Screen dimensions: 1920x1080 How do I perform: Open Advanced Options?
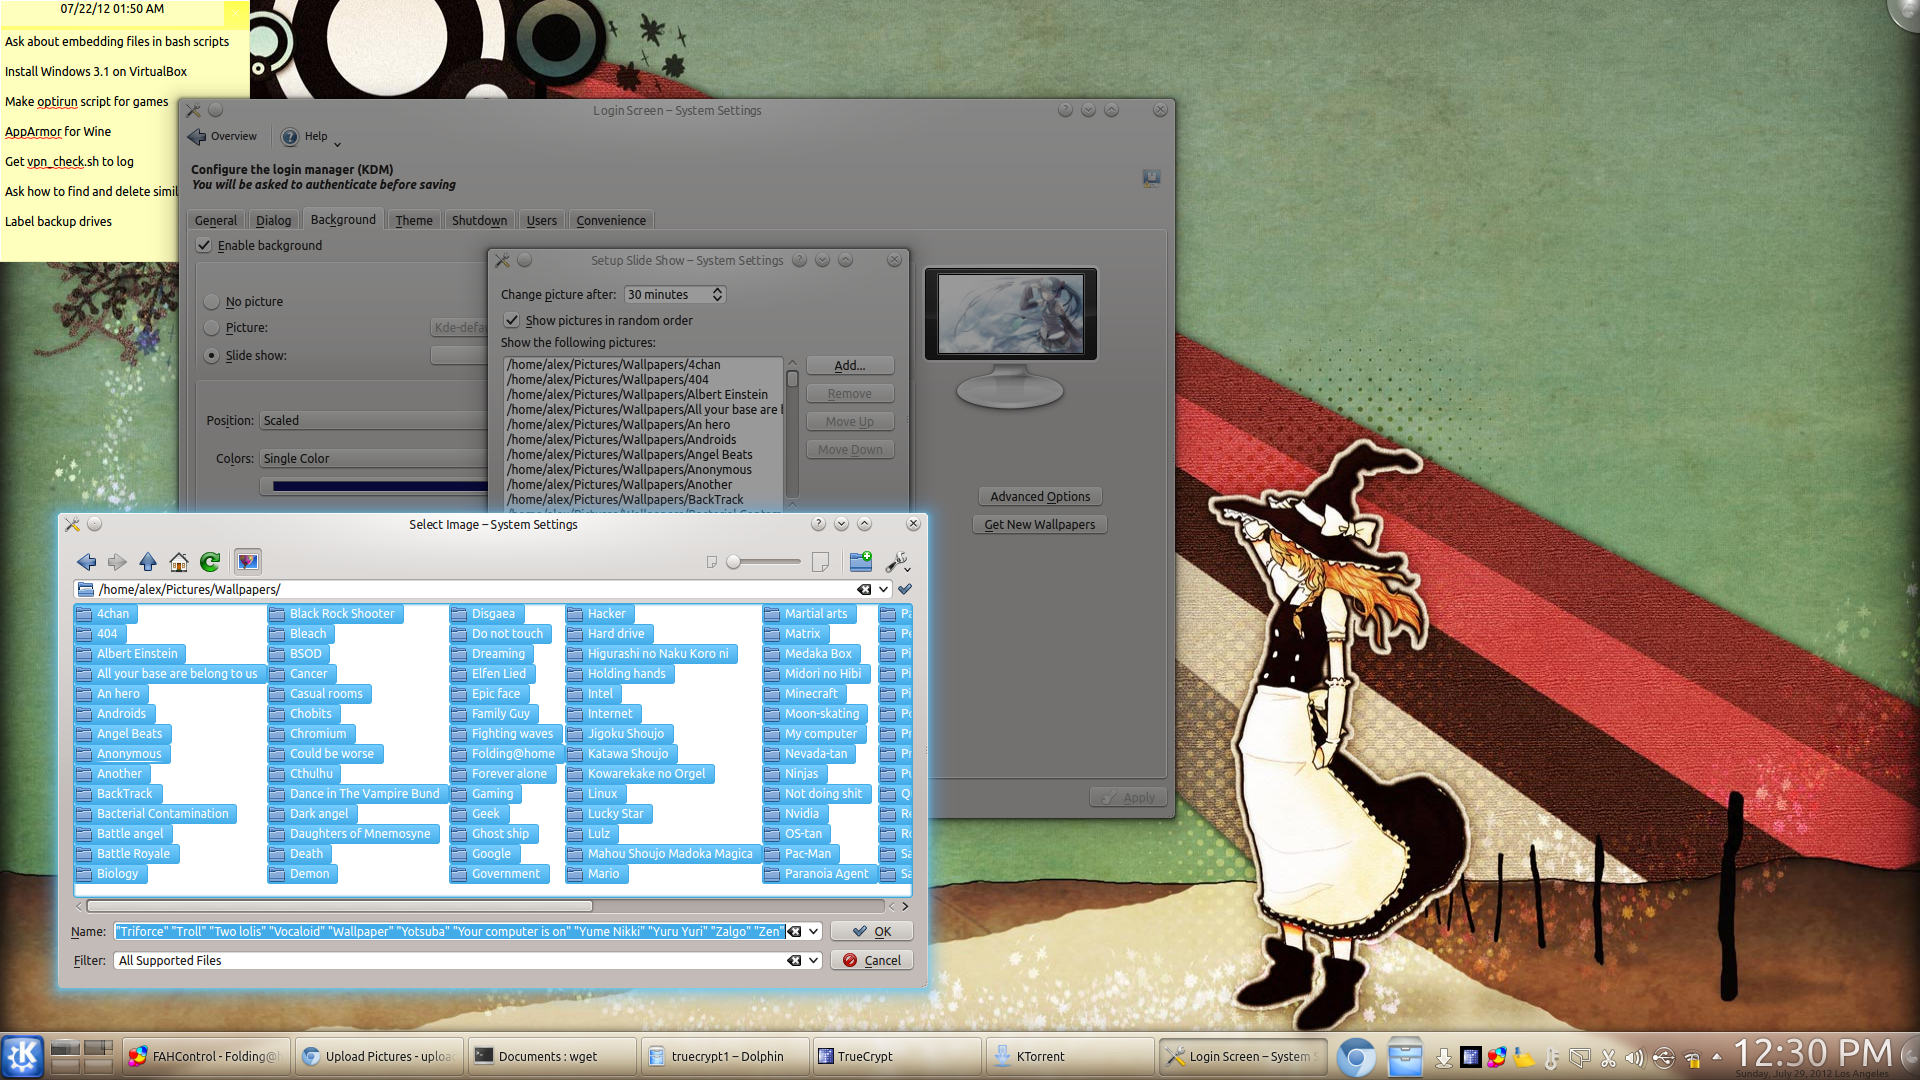coord(1040,497)
